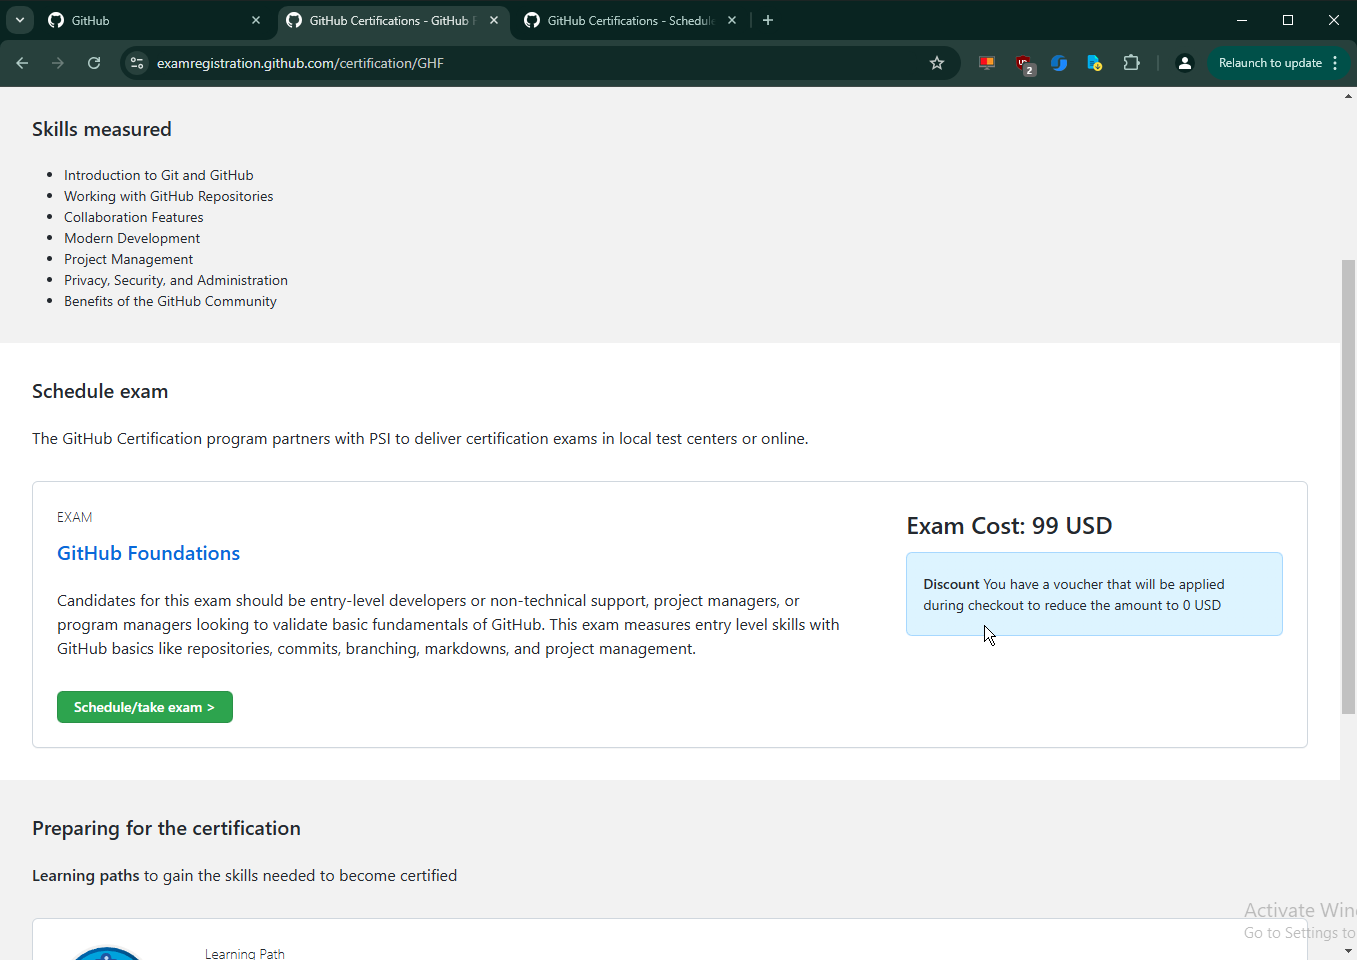
Task: Click Schedule/take exam button
Action: pos(145,707)
